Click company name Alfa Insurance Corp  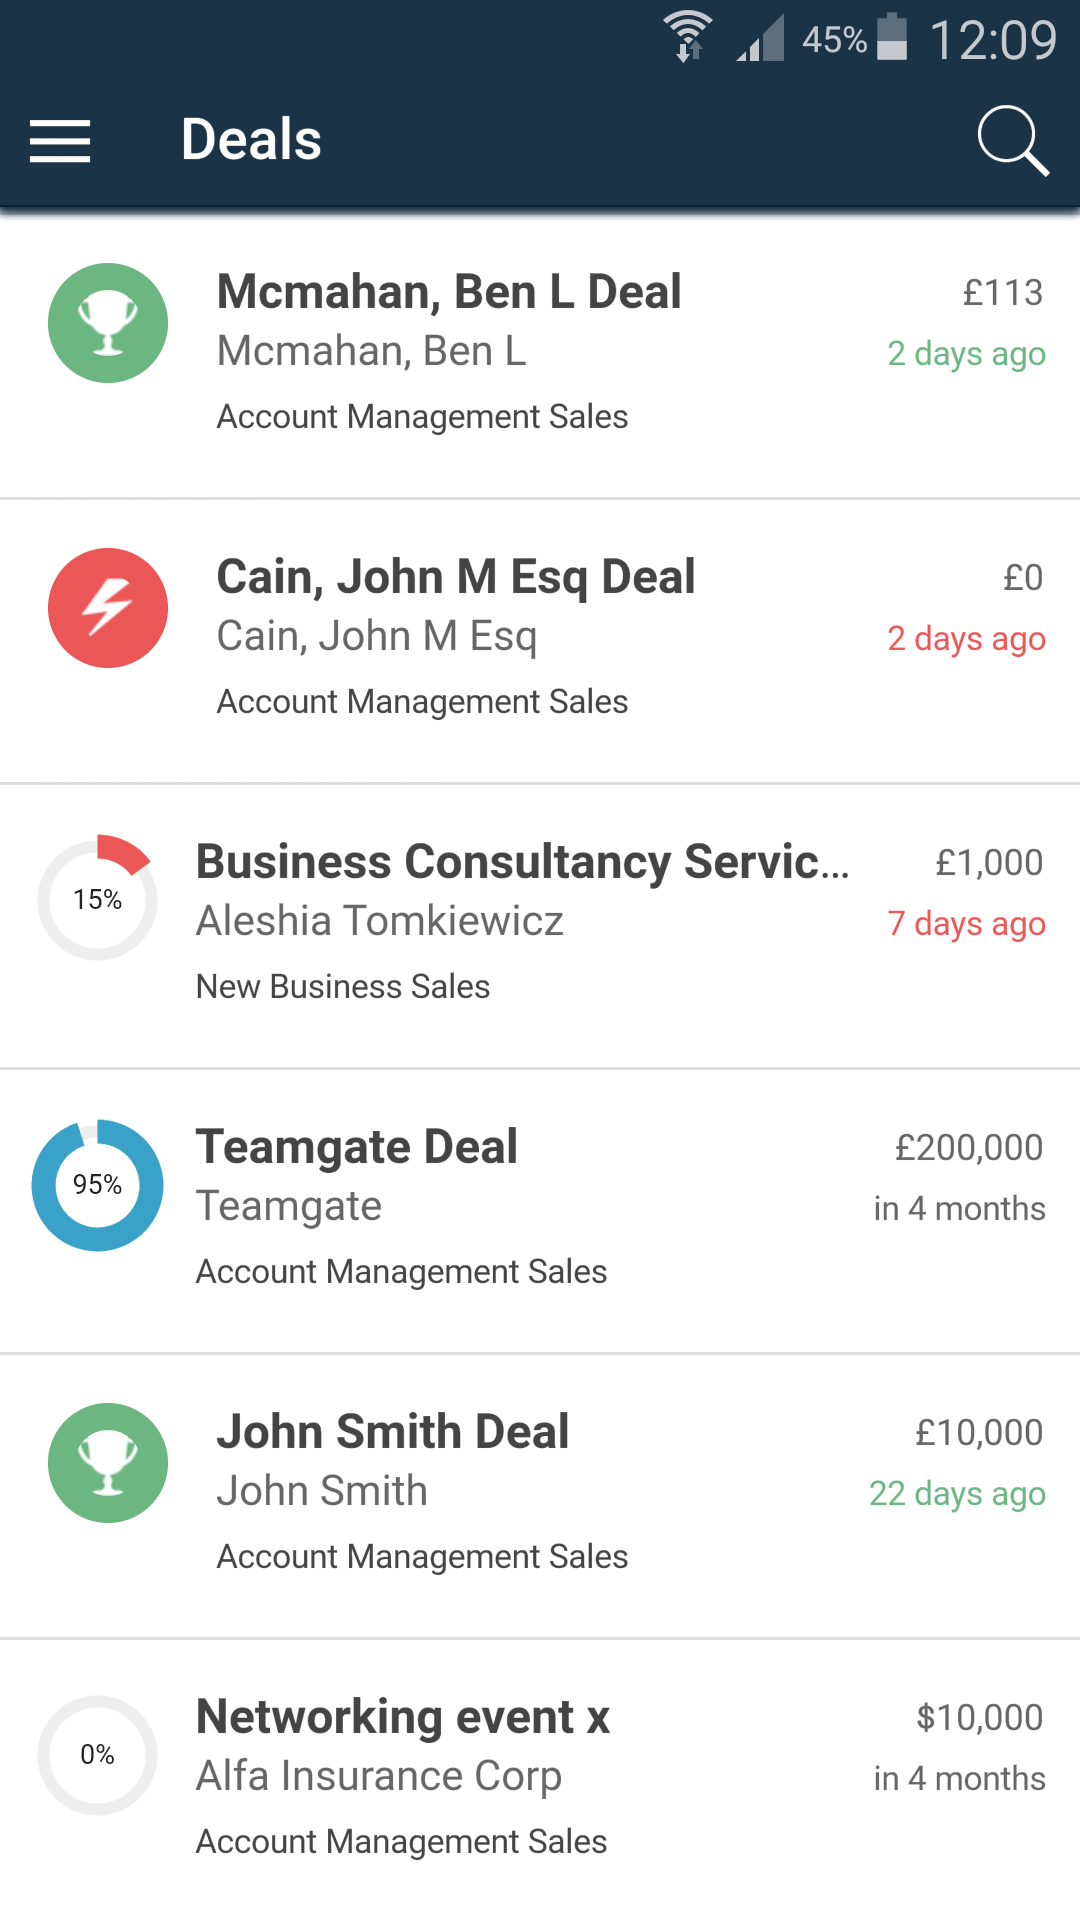tap(379, 1777)
